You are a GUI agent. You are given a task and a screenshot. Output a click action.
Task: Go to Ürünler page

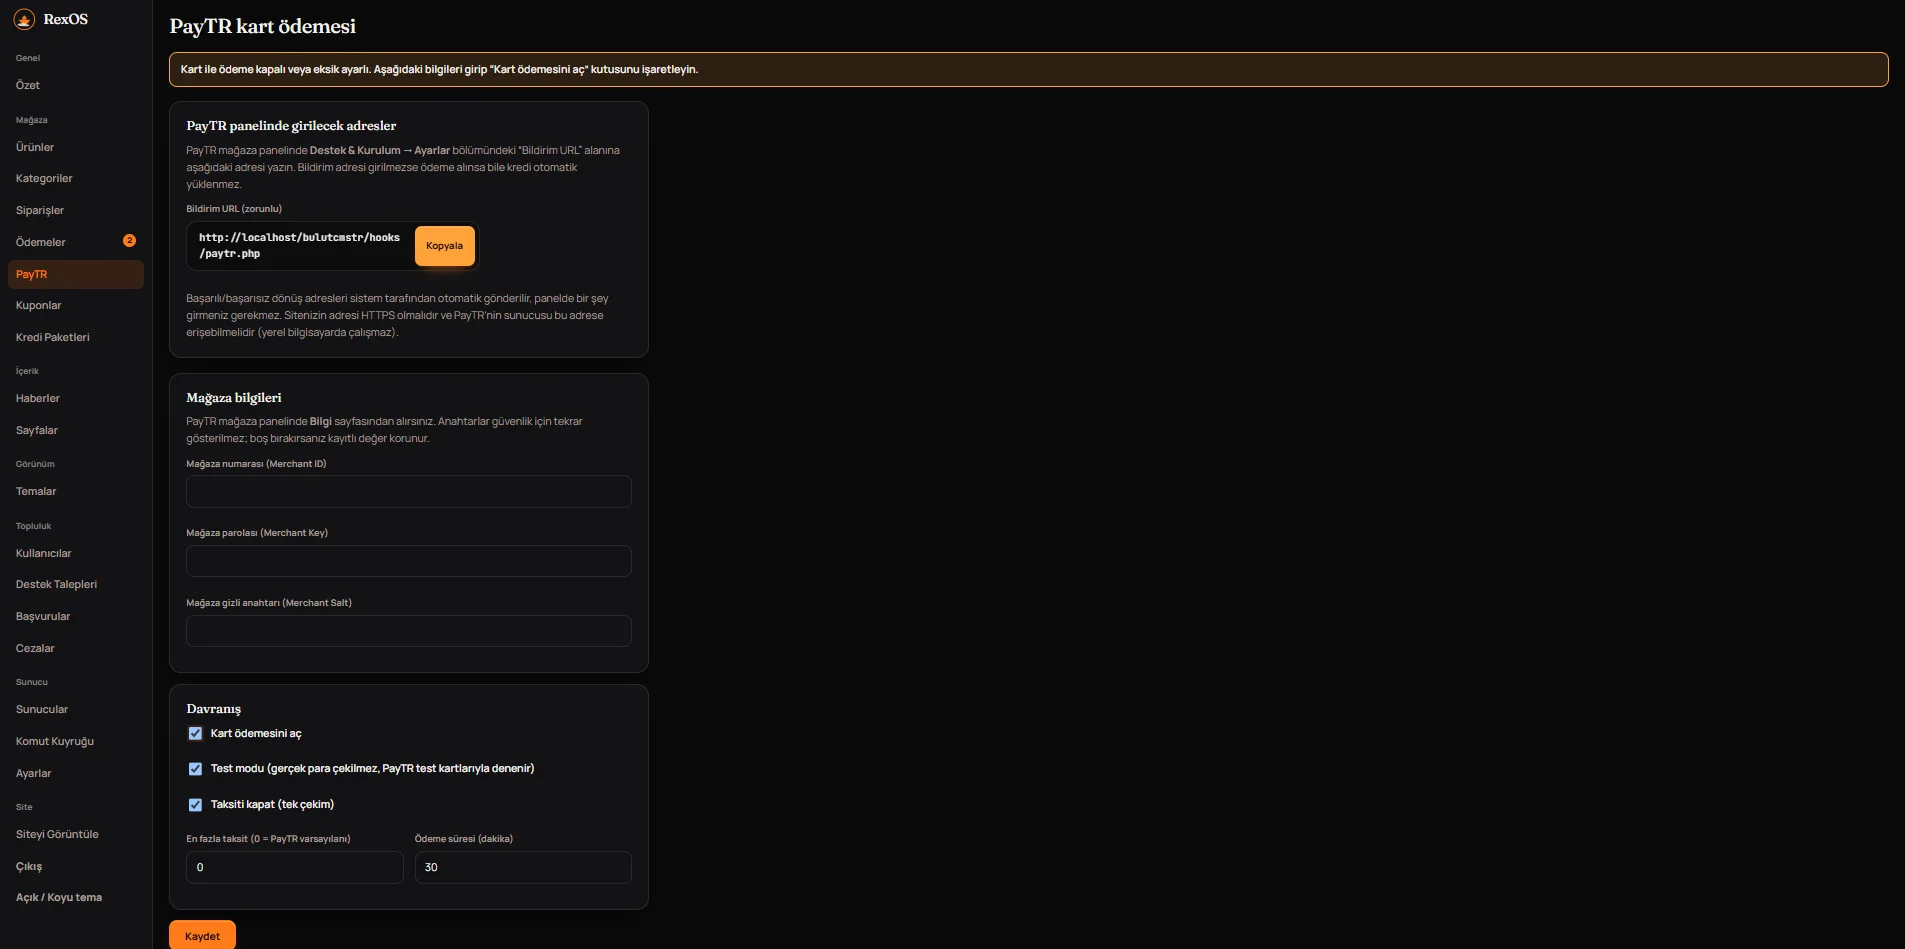(x=76, y=147)
